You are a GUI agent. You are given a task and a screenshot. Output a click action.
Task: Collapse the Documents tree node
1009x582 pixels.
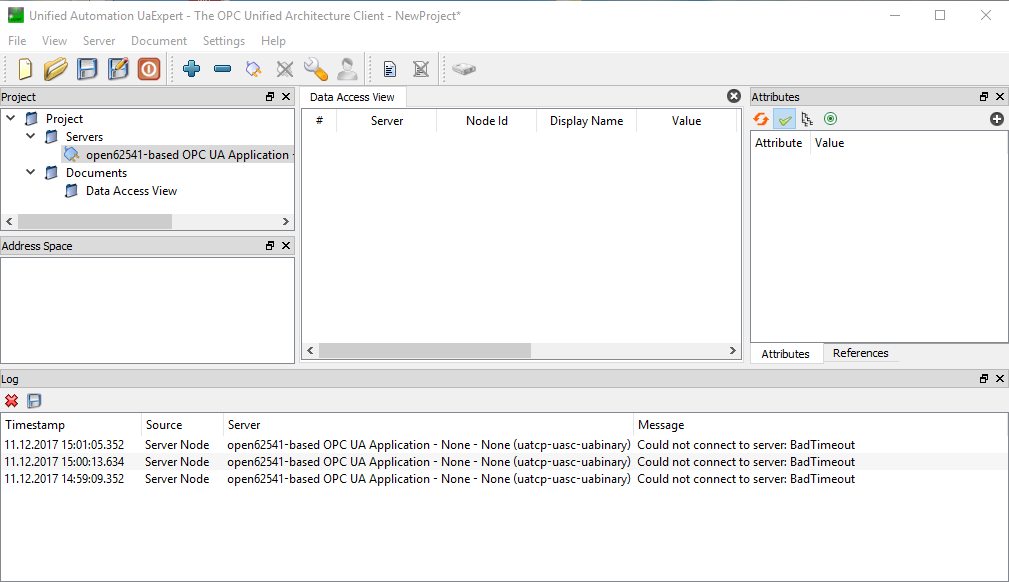[x=30, y=172]
